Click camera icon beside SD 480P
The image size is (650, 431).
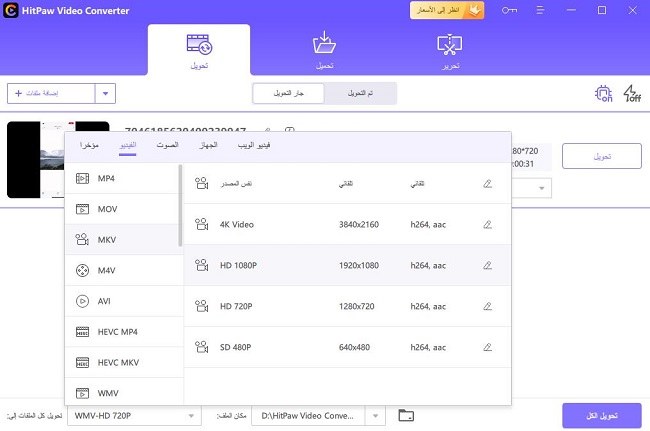pos(201,347)
